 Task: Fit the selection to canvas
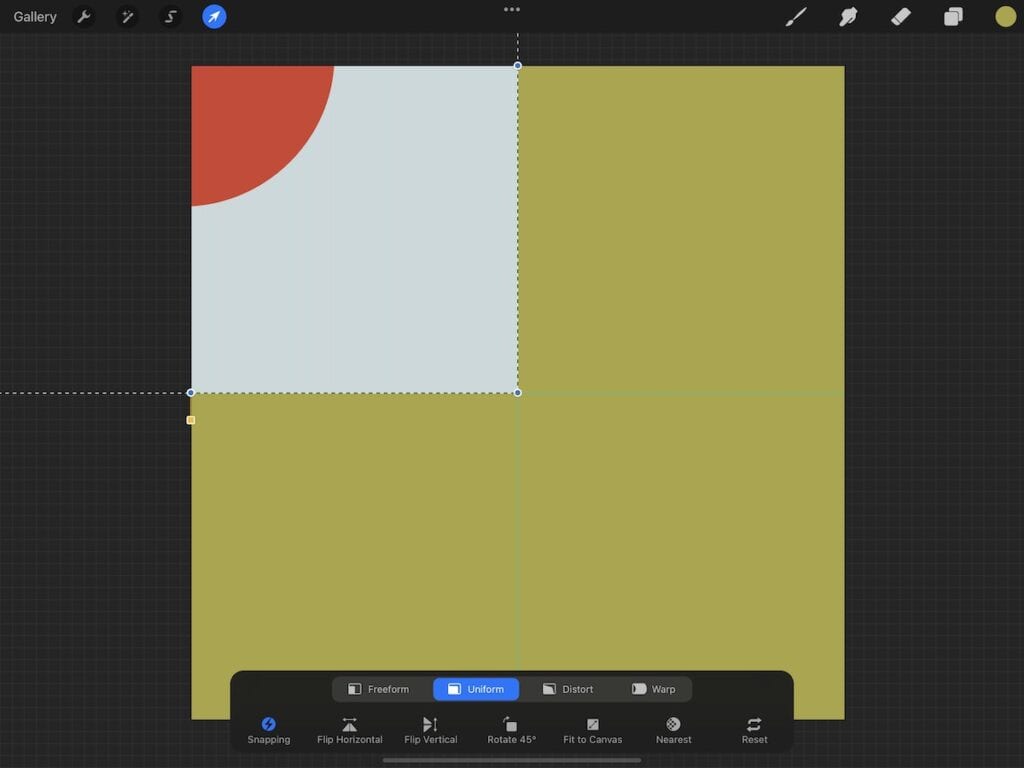592,729
